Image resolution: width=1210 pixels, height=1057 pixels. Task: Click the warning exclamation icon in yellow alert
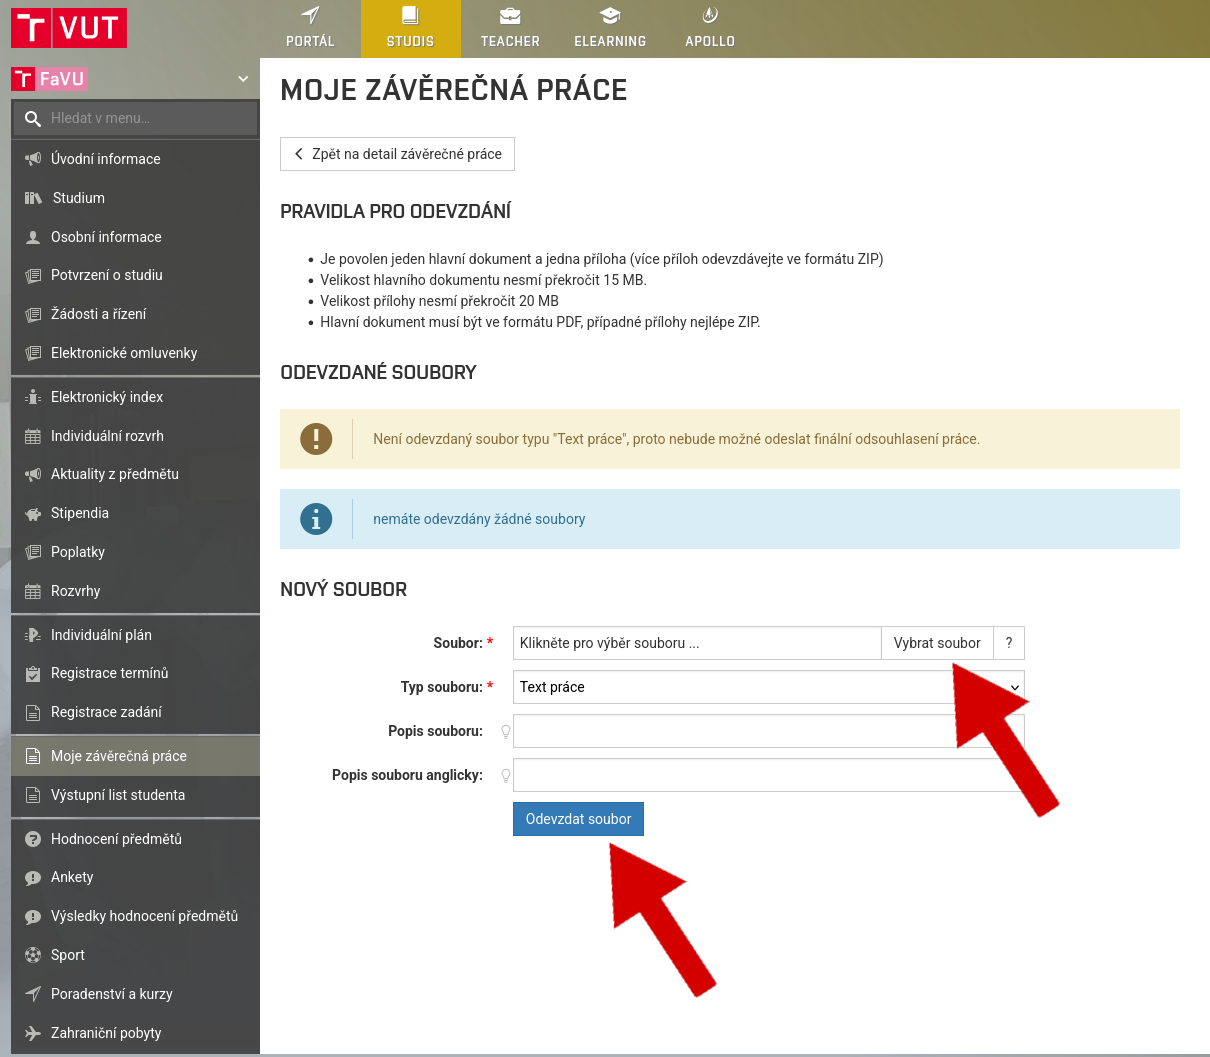pos(316,439)
